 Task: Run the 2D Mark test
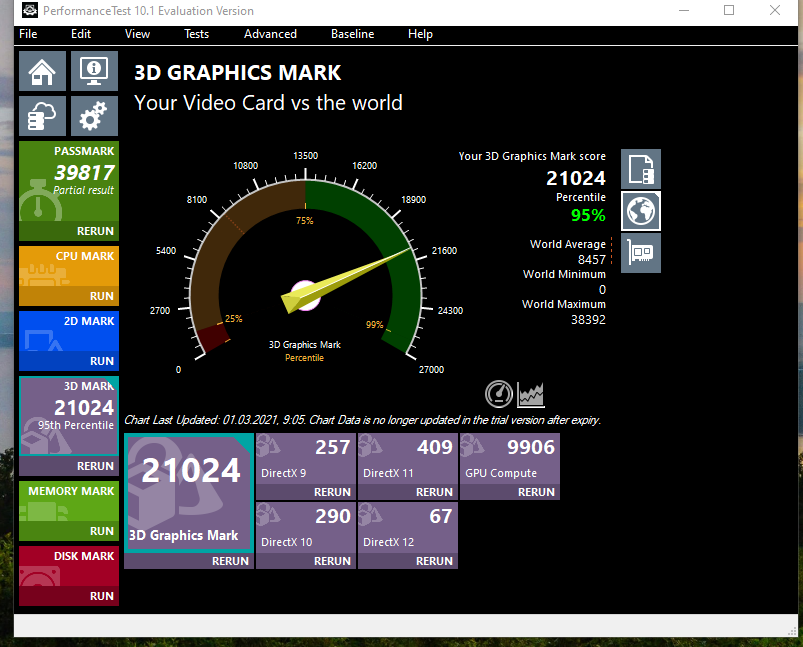(x=69, y=361)
